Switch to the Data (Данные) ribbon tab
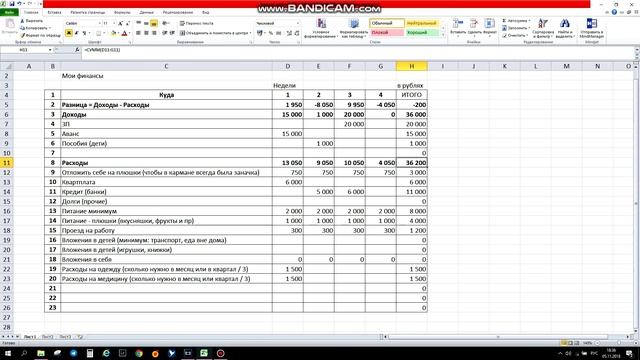 (x=147, y=13)
